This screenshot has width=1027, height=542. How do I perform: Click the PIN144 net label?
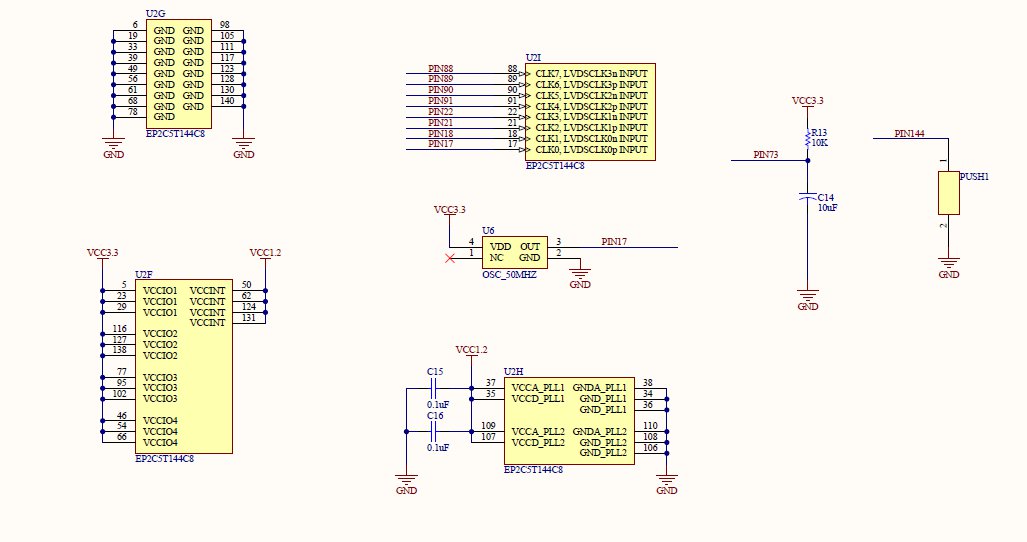coord(909,134)
